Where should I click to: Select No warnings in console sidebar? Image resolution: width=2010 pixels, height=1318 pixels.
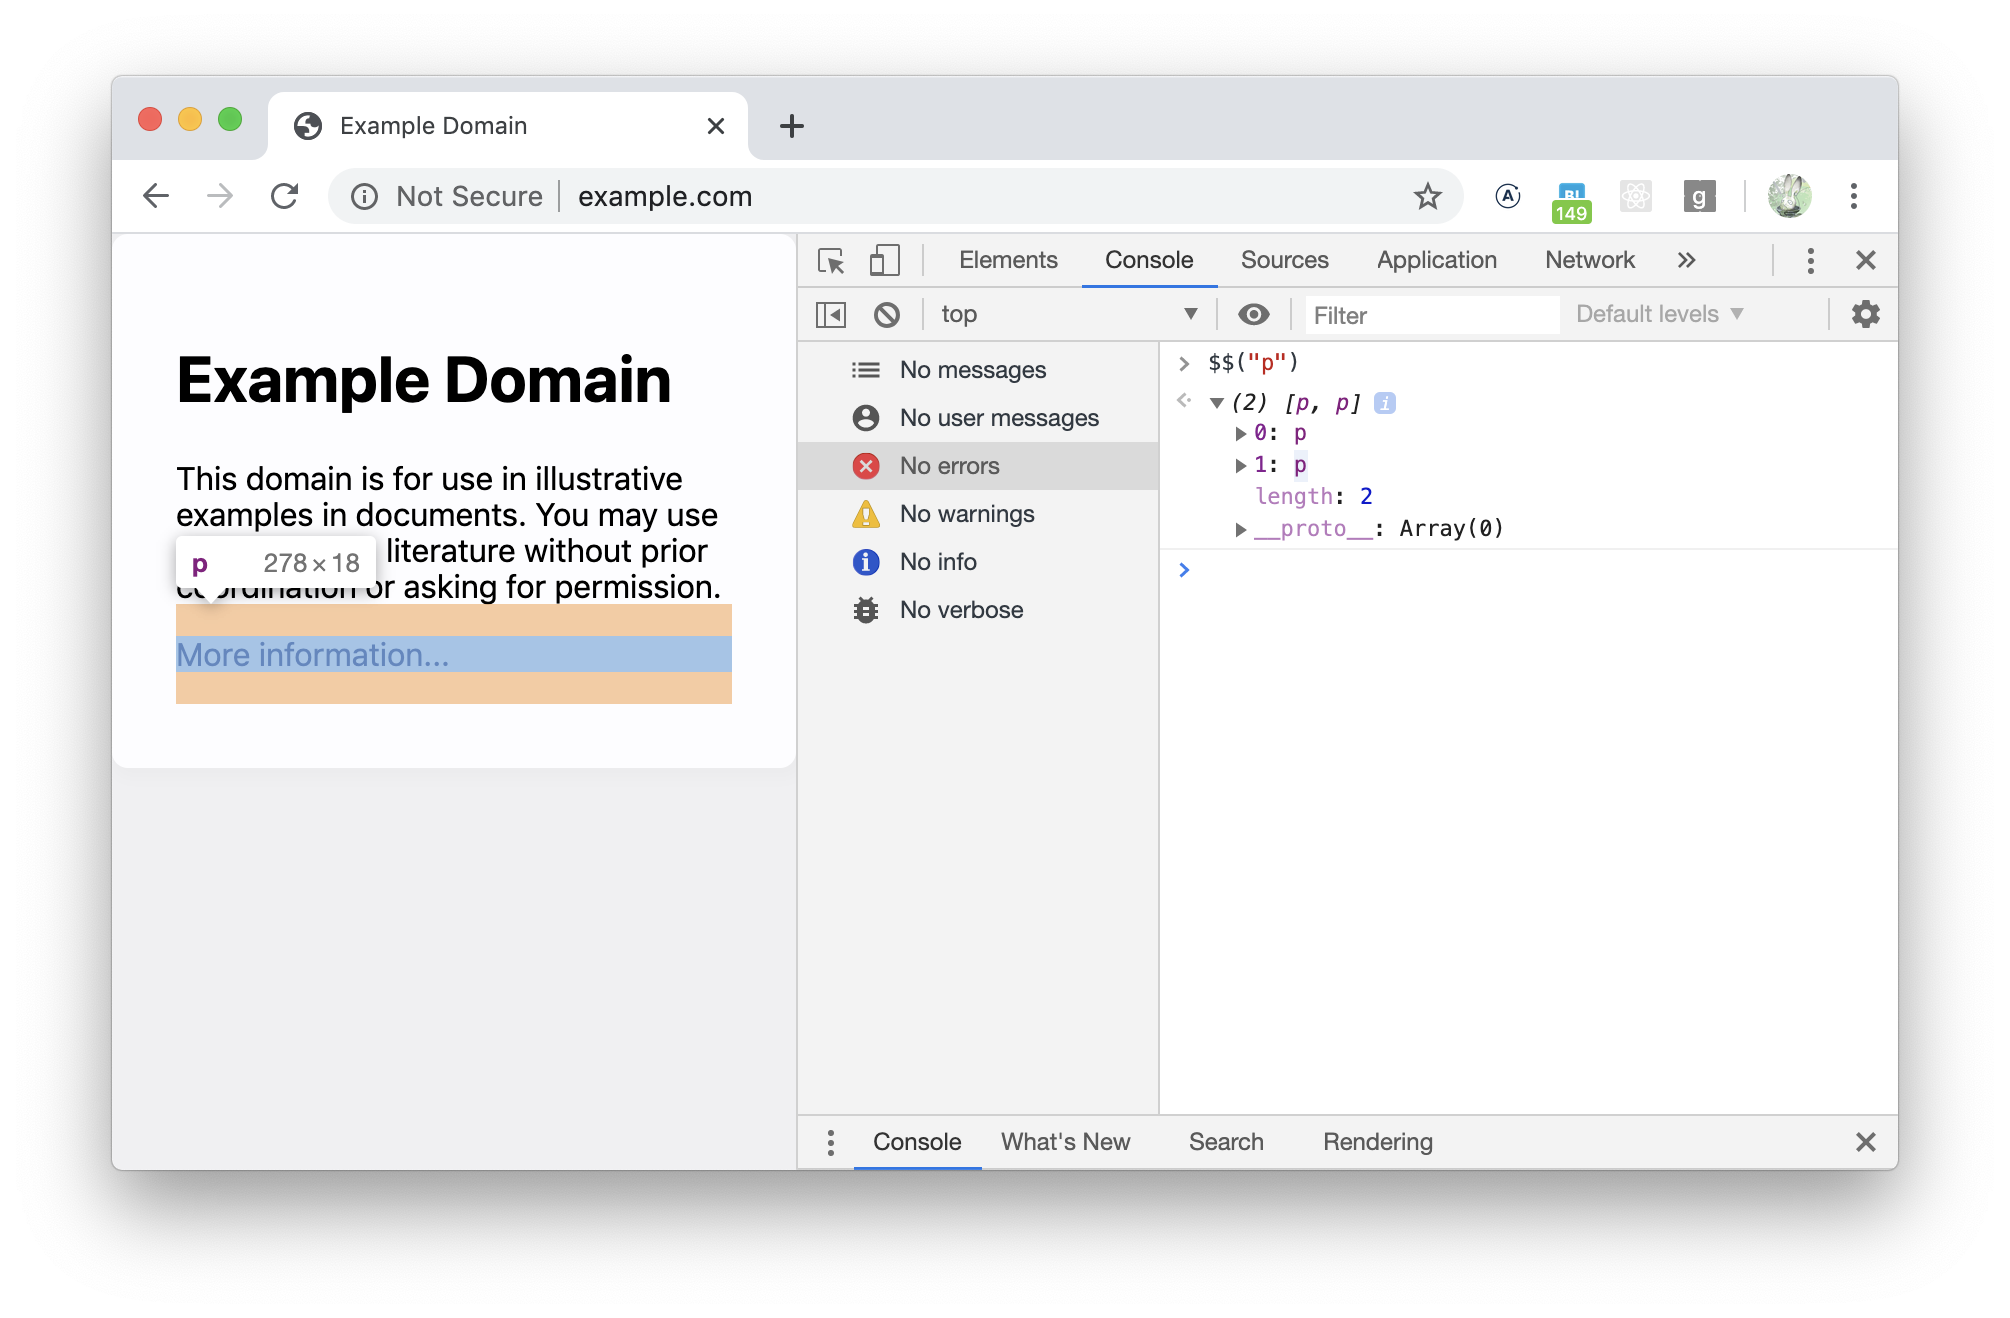(966, 514)
